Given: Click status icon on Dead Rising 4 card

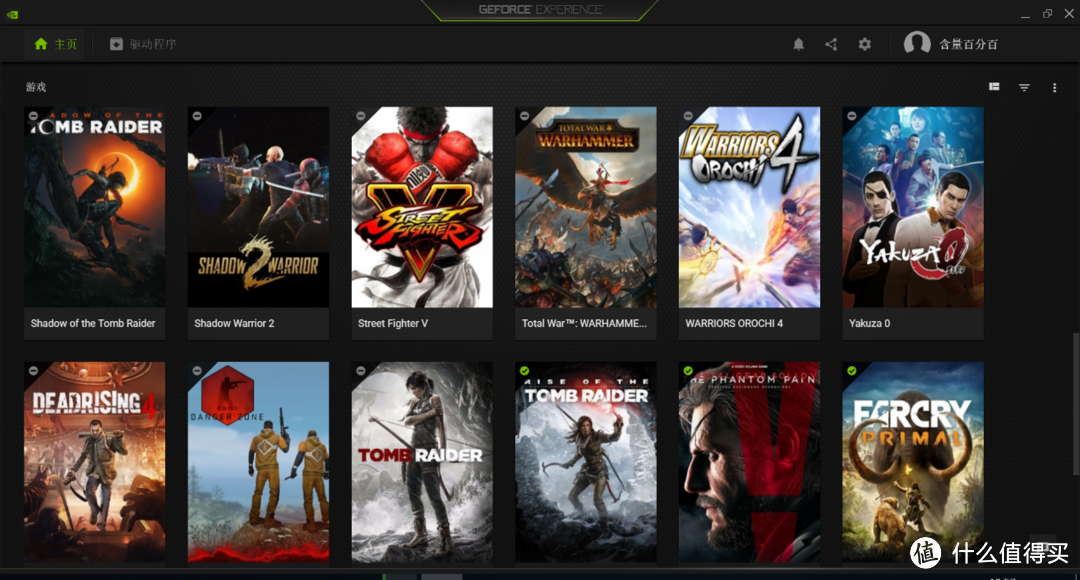Looking at the screenshot, I should (x=33, y=371).
